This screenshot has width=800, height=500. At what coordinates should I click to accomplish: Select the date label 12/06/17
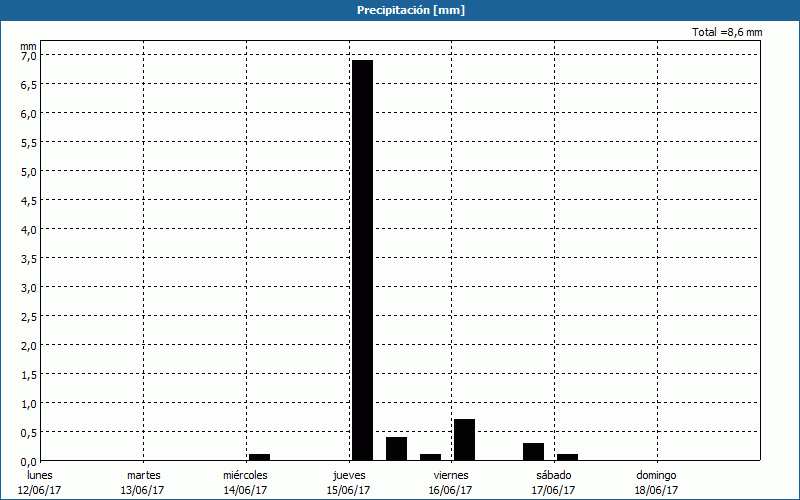[40, 490]
